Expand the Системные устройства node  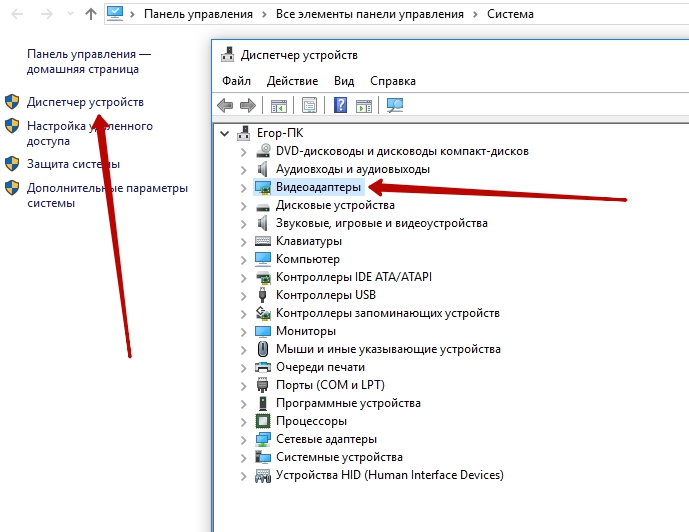243,458
